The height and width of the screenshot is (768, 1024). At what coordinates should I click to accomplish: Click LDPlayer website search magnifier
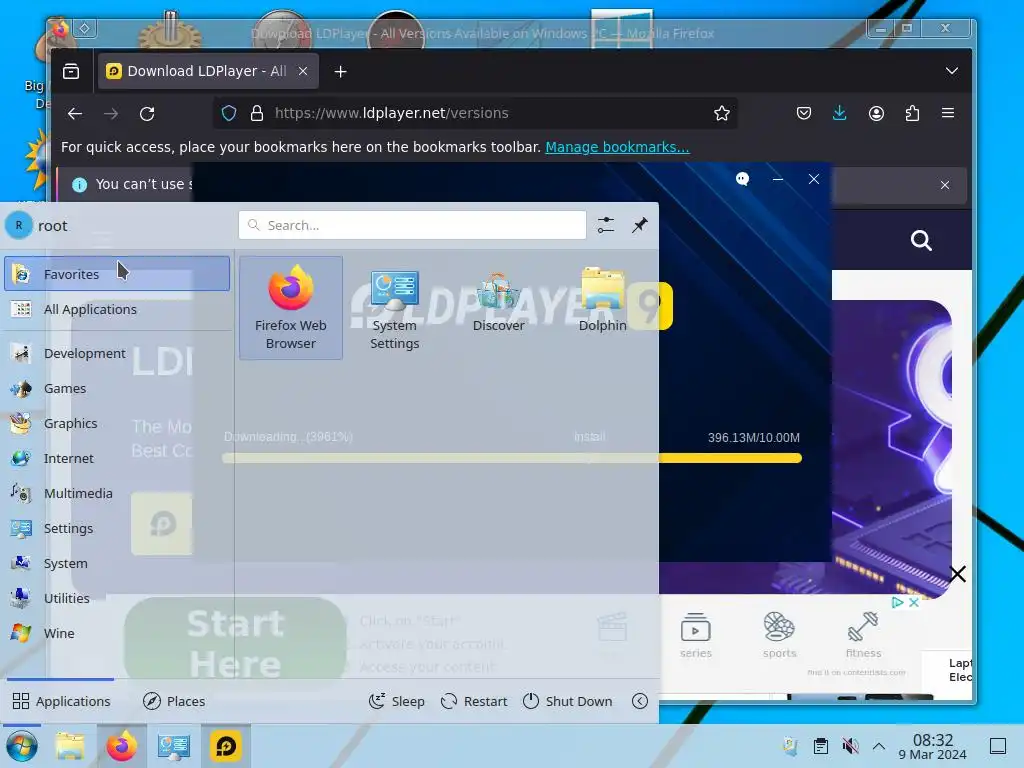(921, 240)
